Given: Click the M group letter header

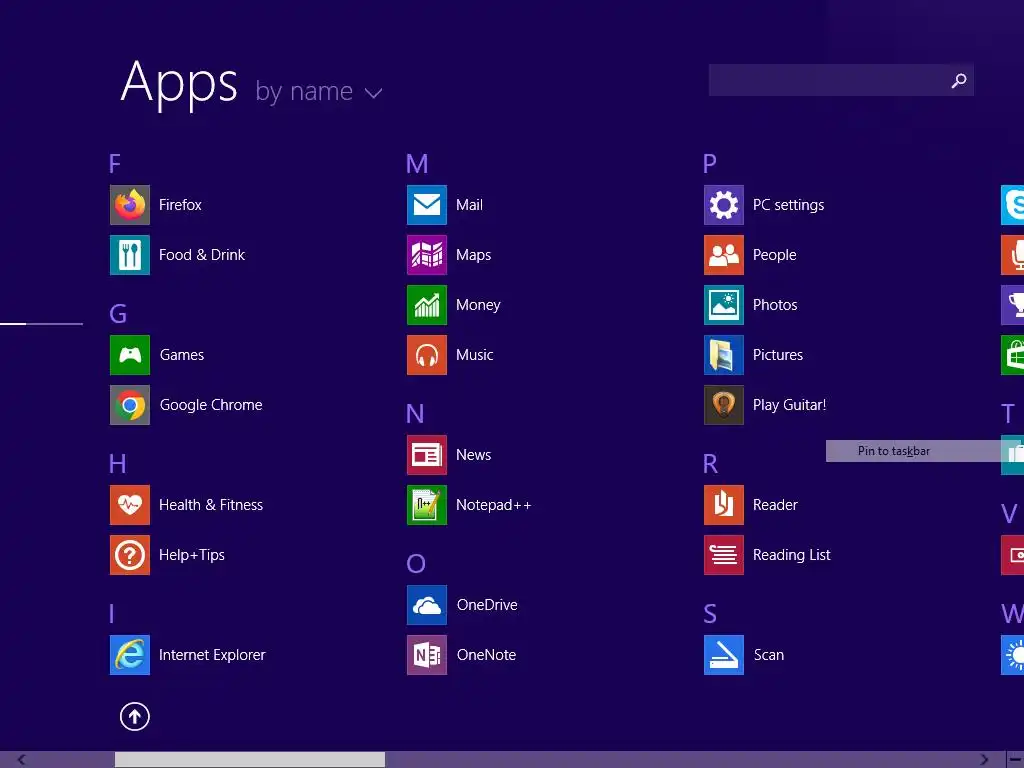Looking at the screenshot, I should click(x=417, y=163).
